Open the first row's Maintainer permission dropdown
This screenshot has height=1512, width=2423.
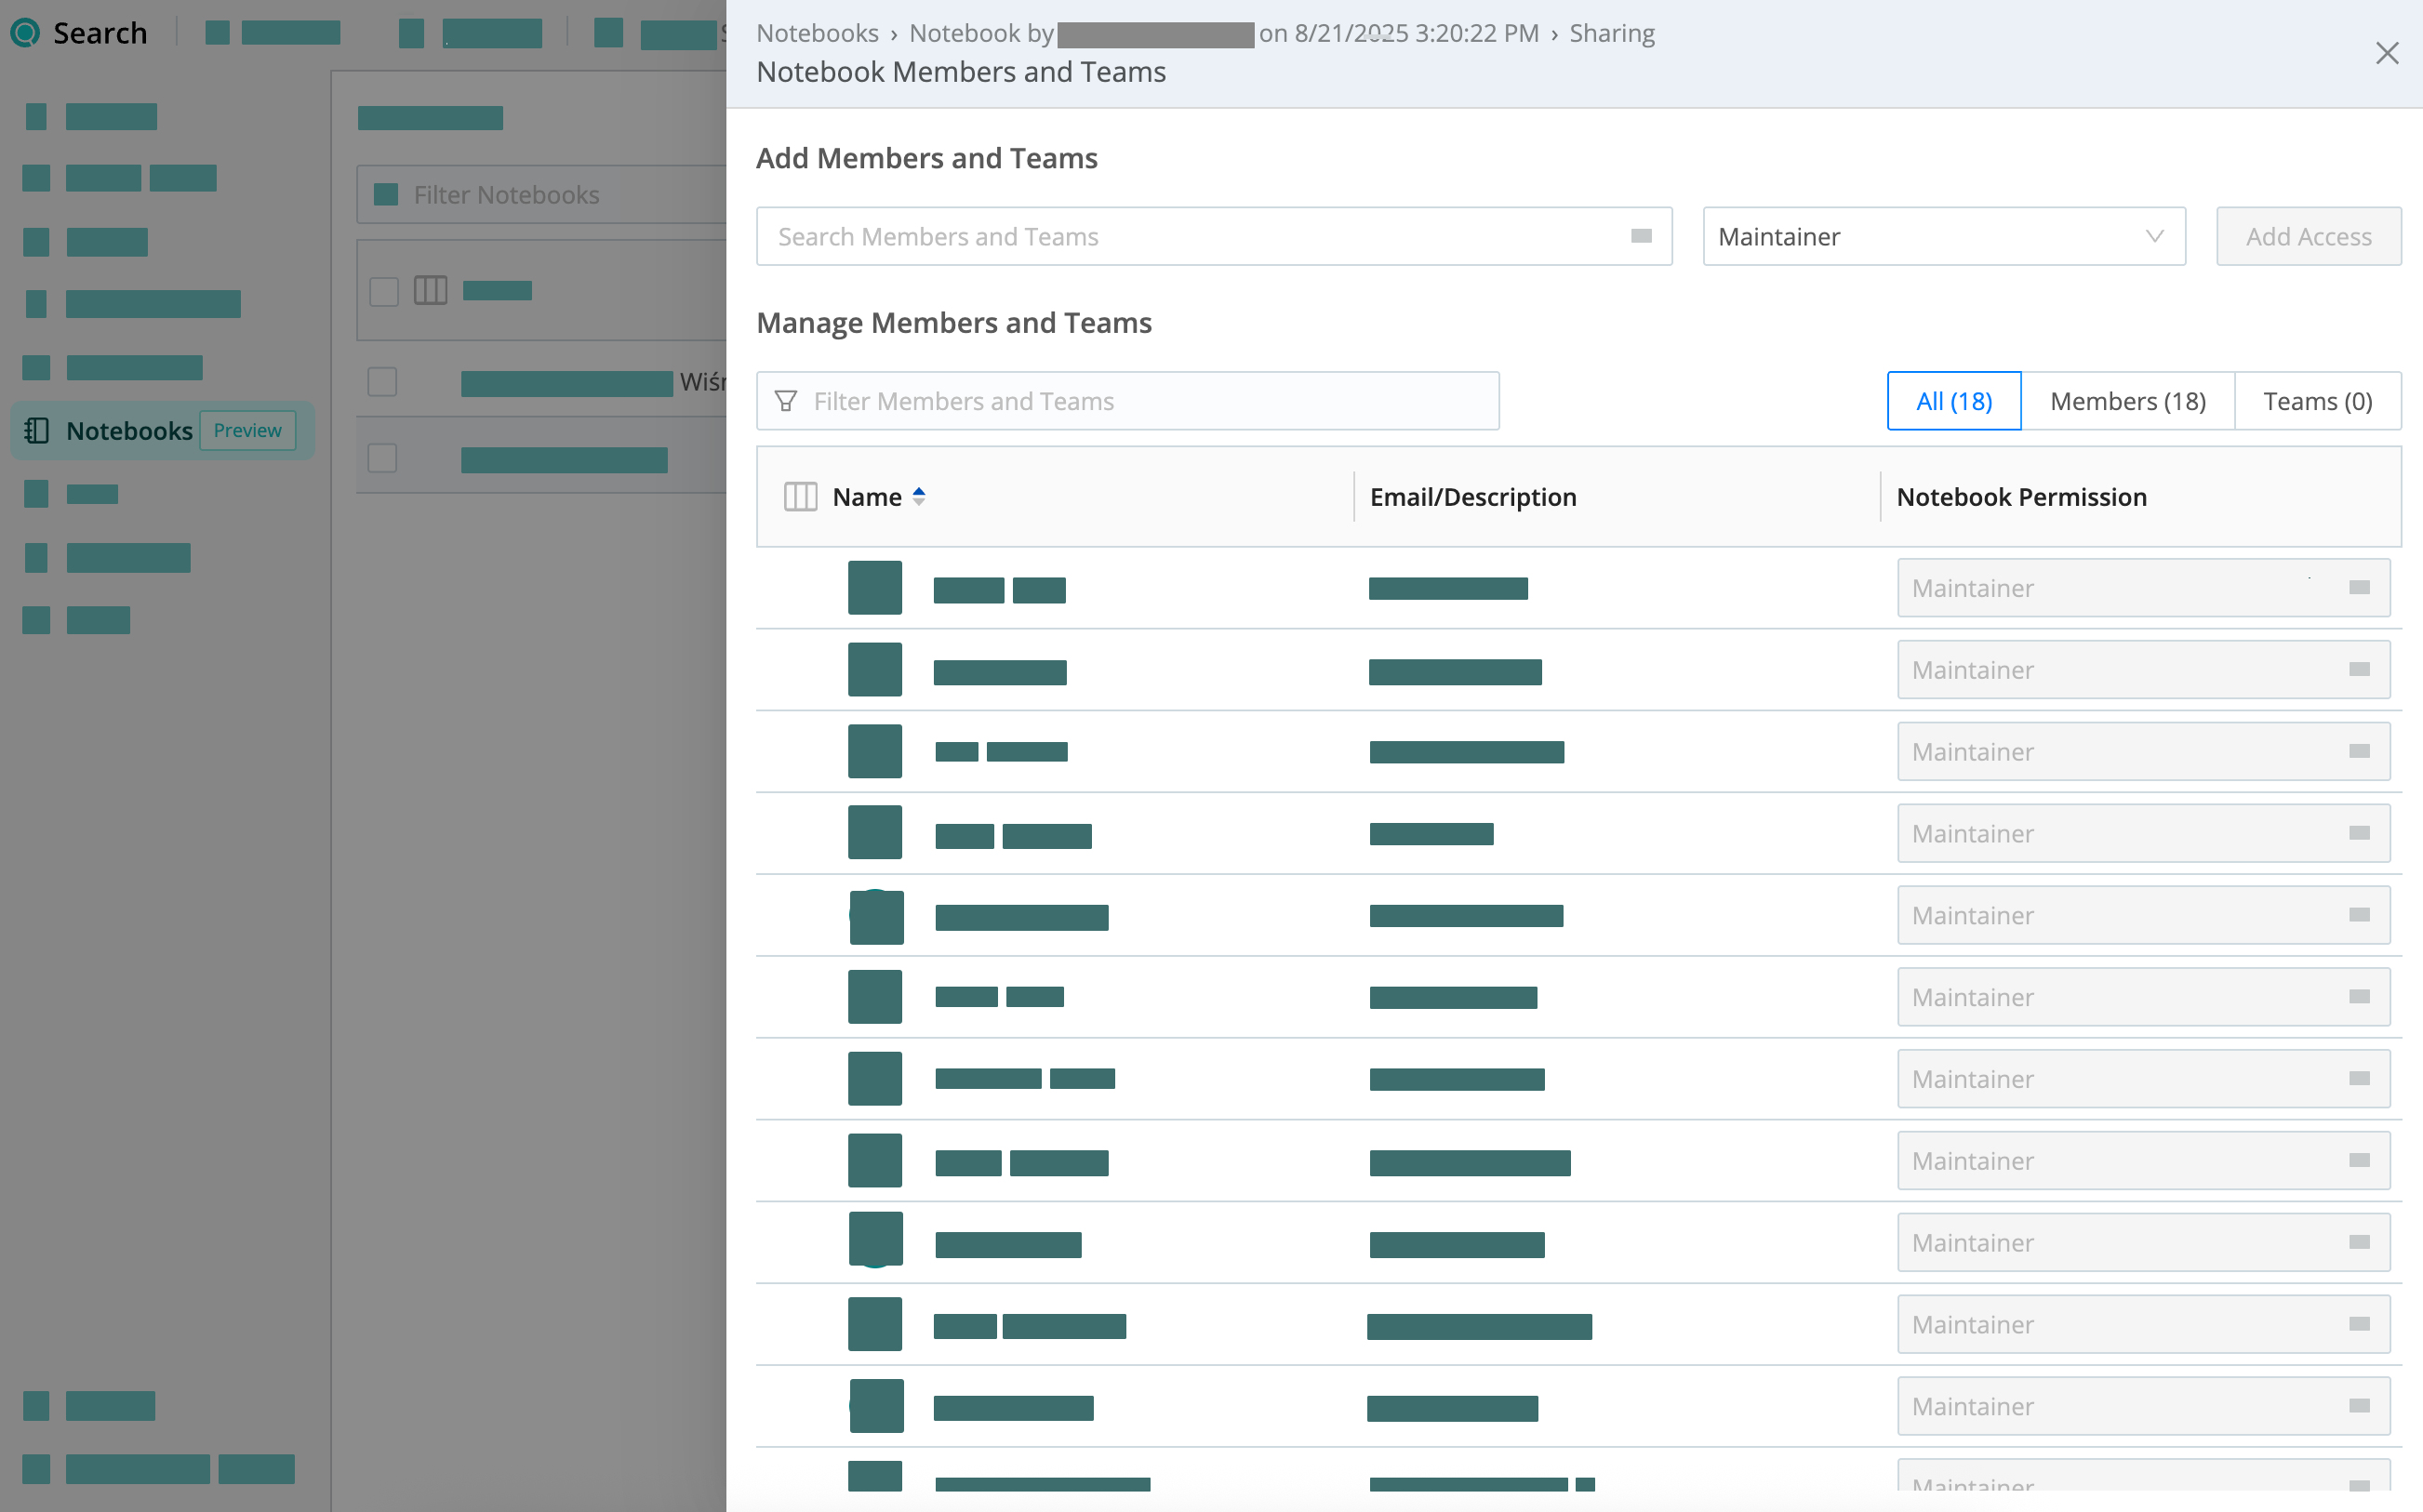2143,588
